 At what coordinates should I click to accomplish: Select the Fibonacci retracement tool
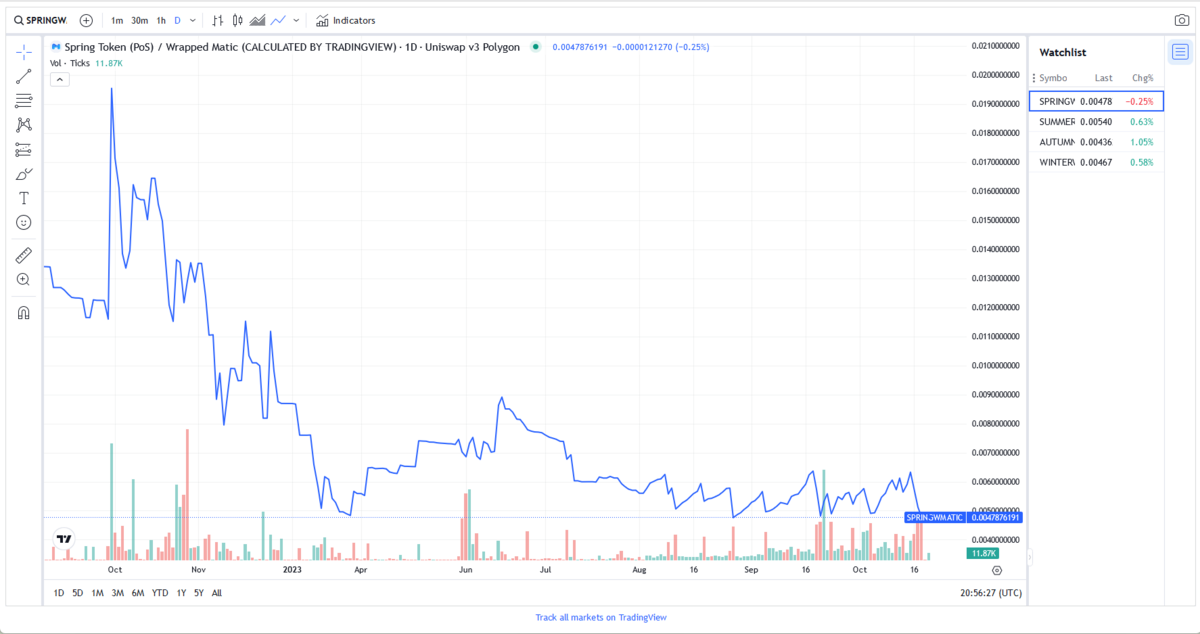[24, 101]
